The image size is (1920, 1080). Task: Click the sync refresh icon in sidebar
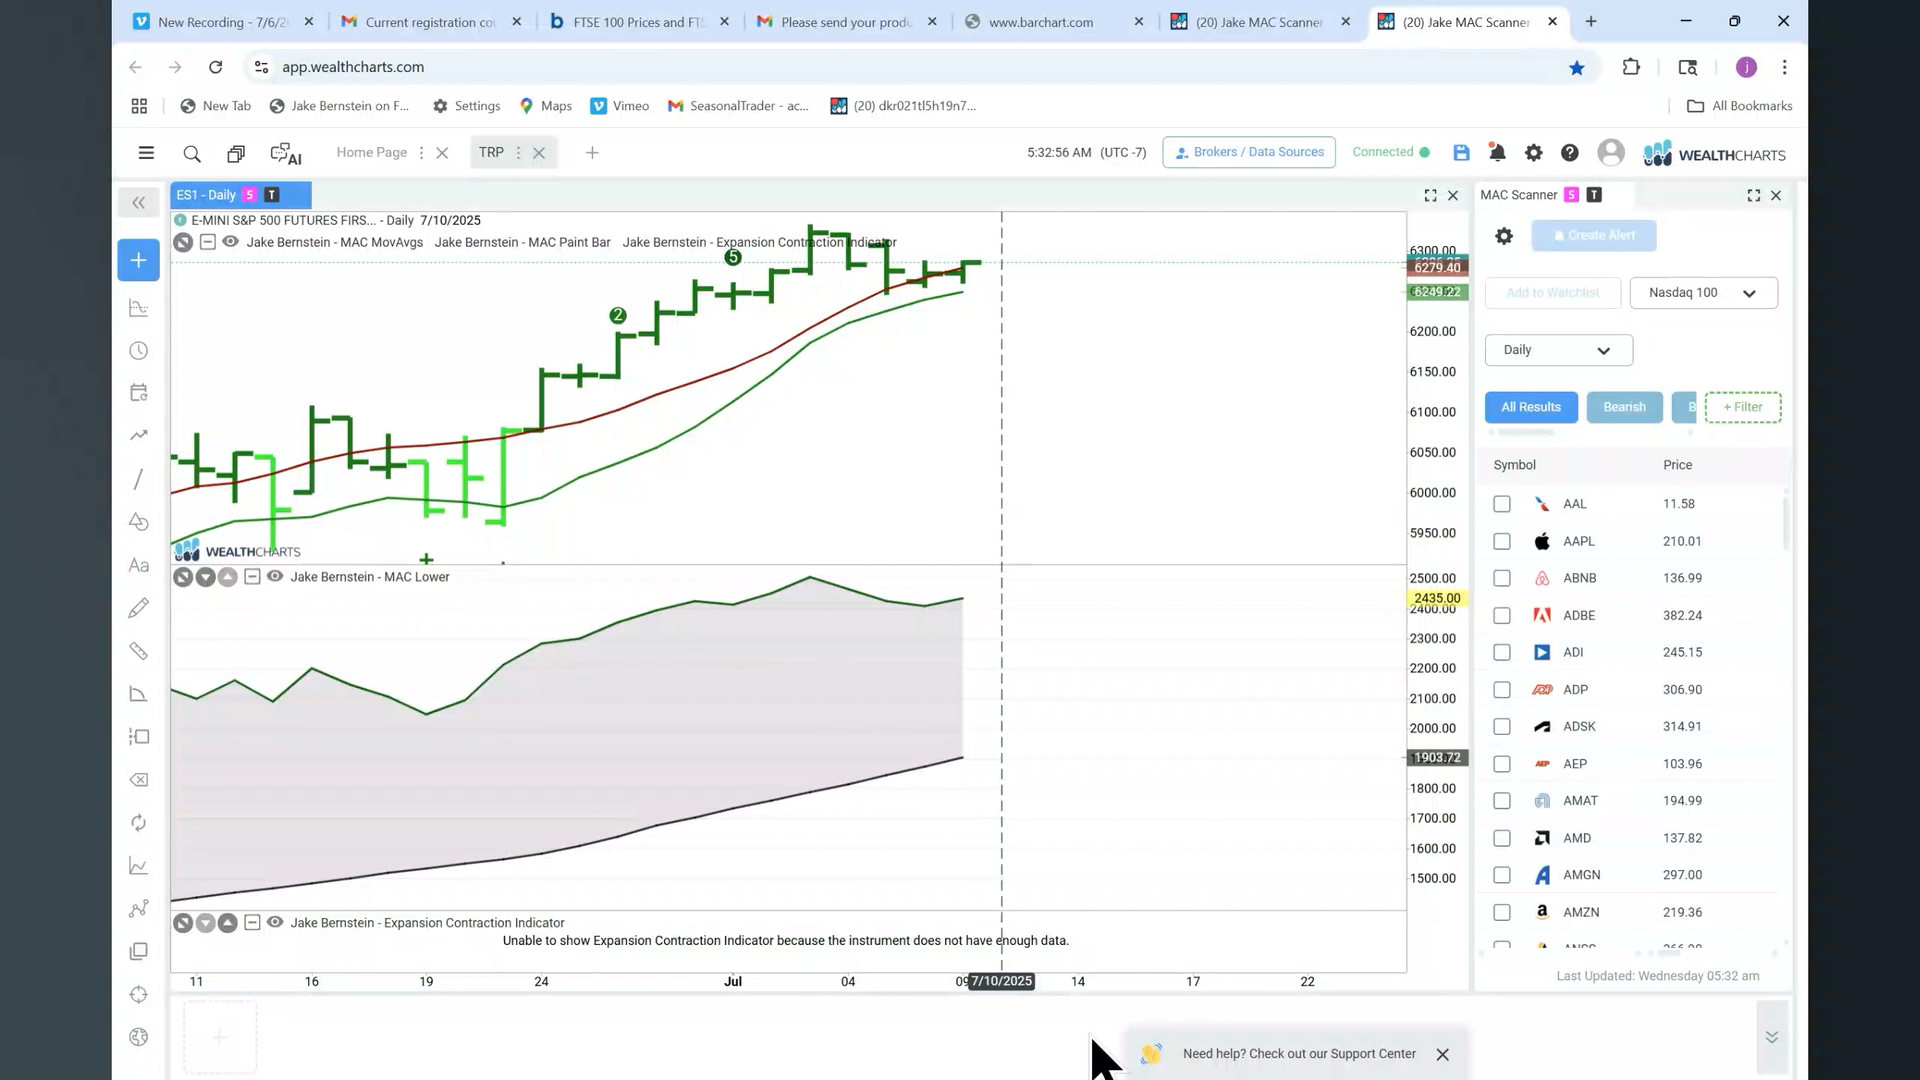[x=139, y=823]
